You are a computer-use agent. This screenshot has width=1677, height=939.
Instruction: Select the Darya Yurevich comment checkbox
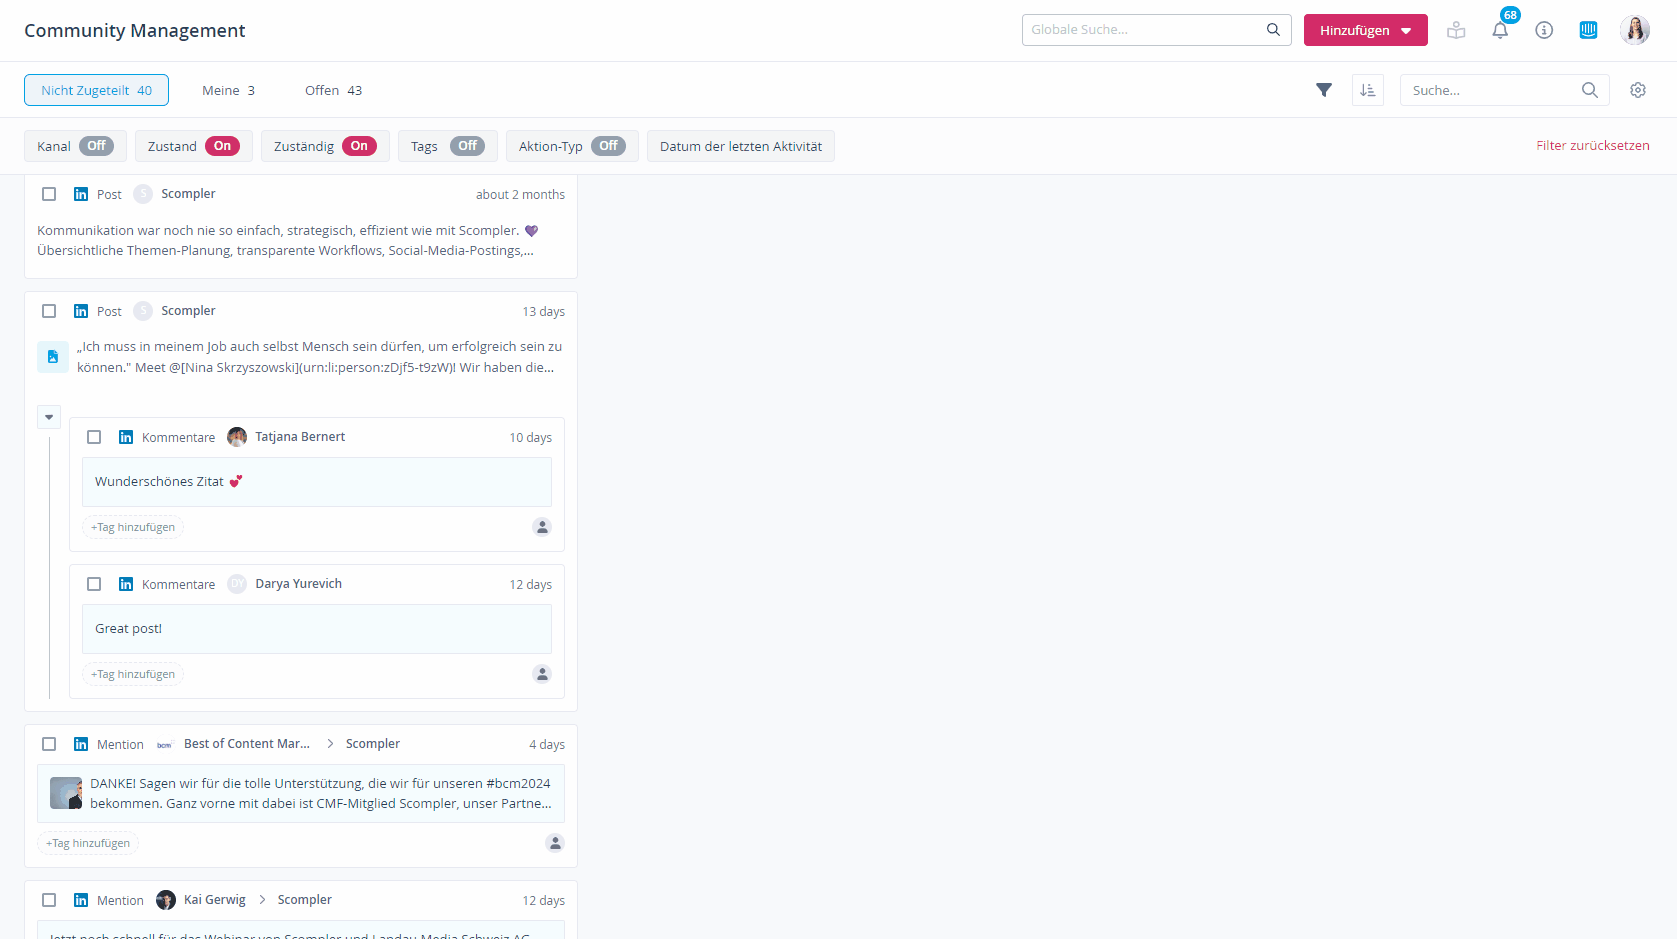click(x=94, y=584)
